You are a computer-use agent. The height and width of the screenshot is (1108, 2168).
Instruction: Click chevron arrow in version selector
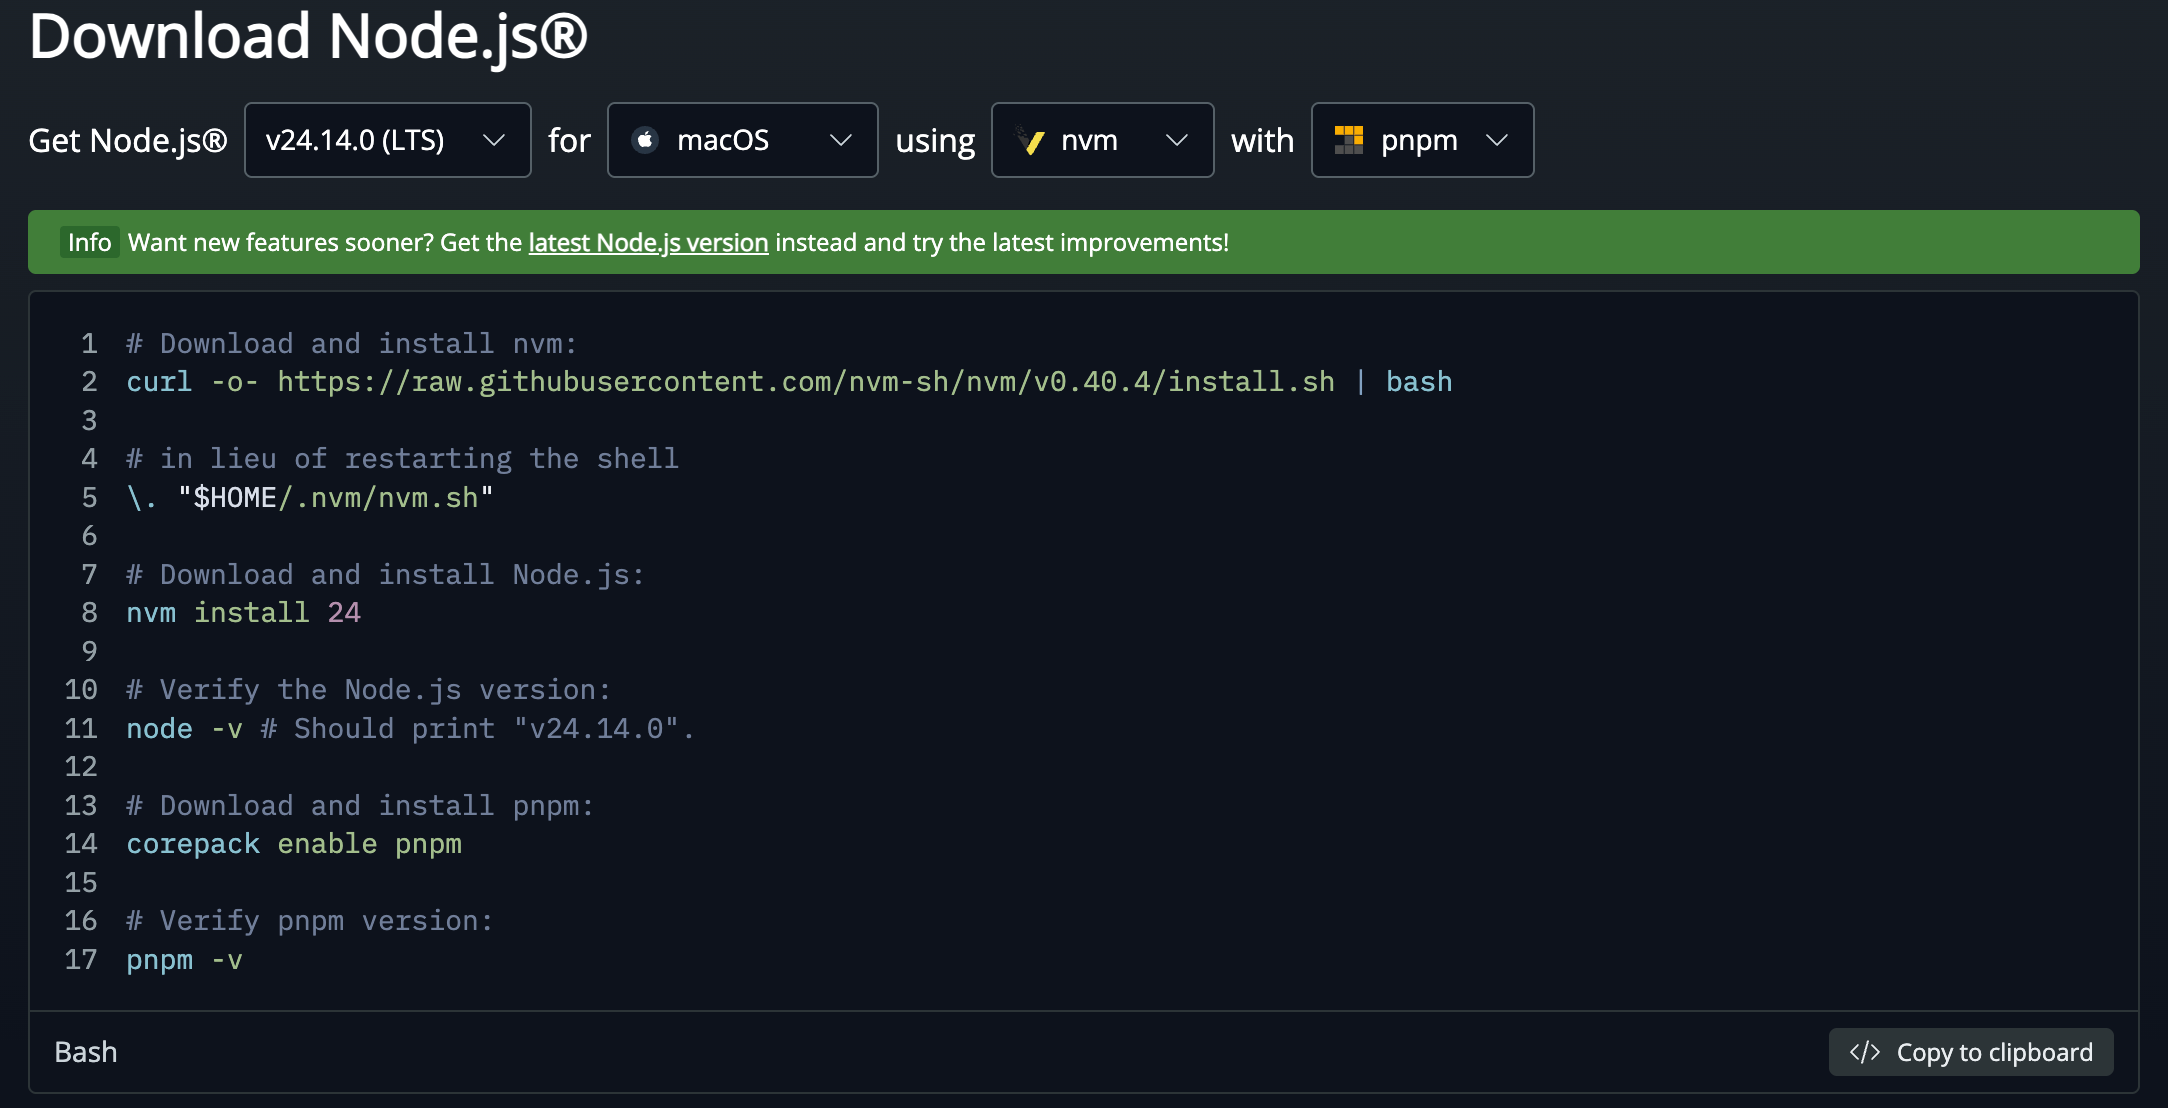[x=494, y=140]
